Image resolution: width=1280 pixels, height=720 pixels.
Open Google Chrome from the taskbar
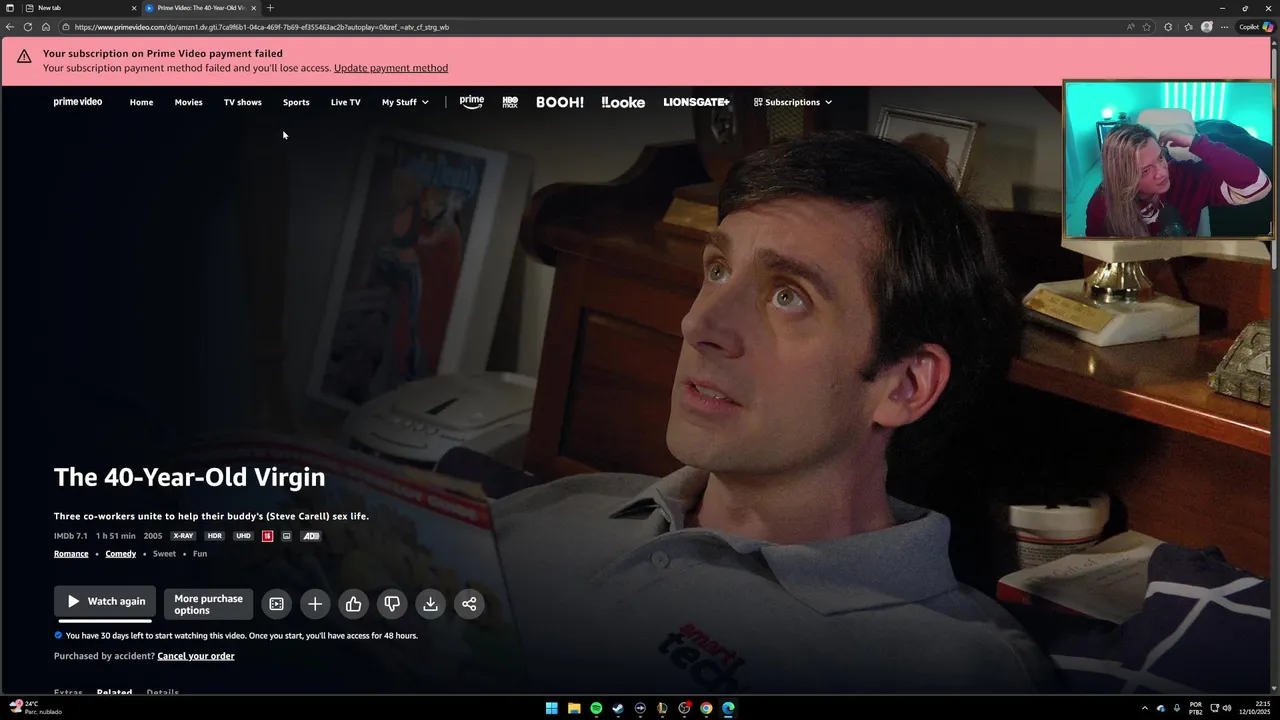706,708
